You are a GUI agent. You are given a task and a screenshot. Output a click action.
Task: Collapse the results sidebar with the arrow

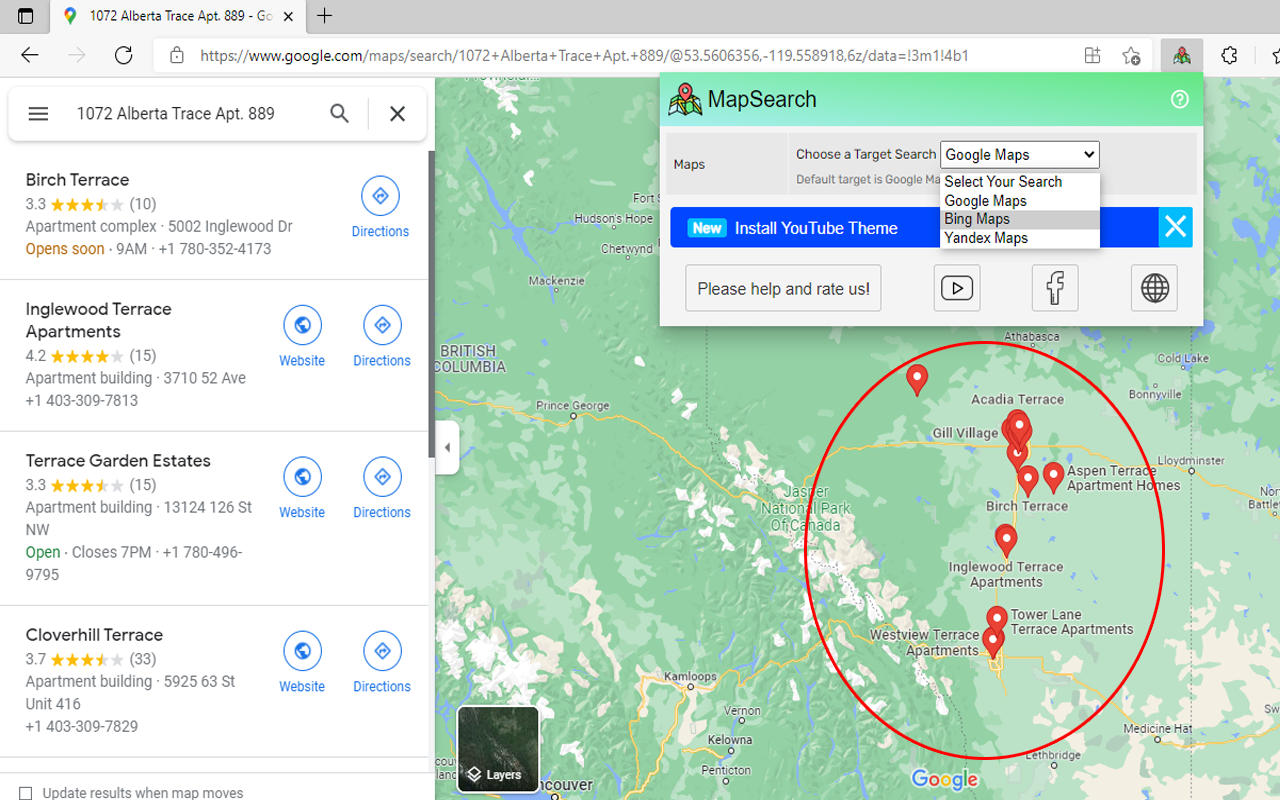click(446, 448)
